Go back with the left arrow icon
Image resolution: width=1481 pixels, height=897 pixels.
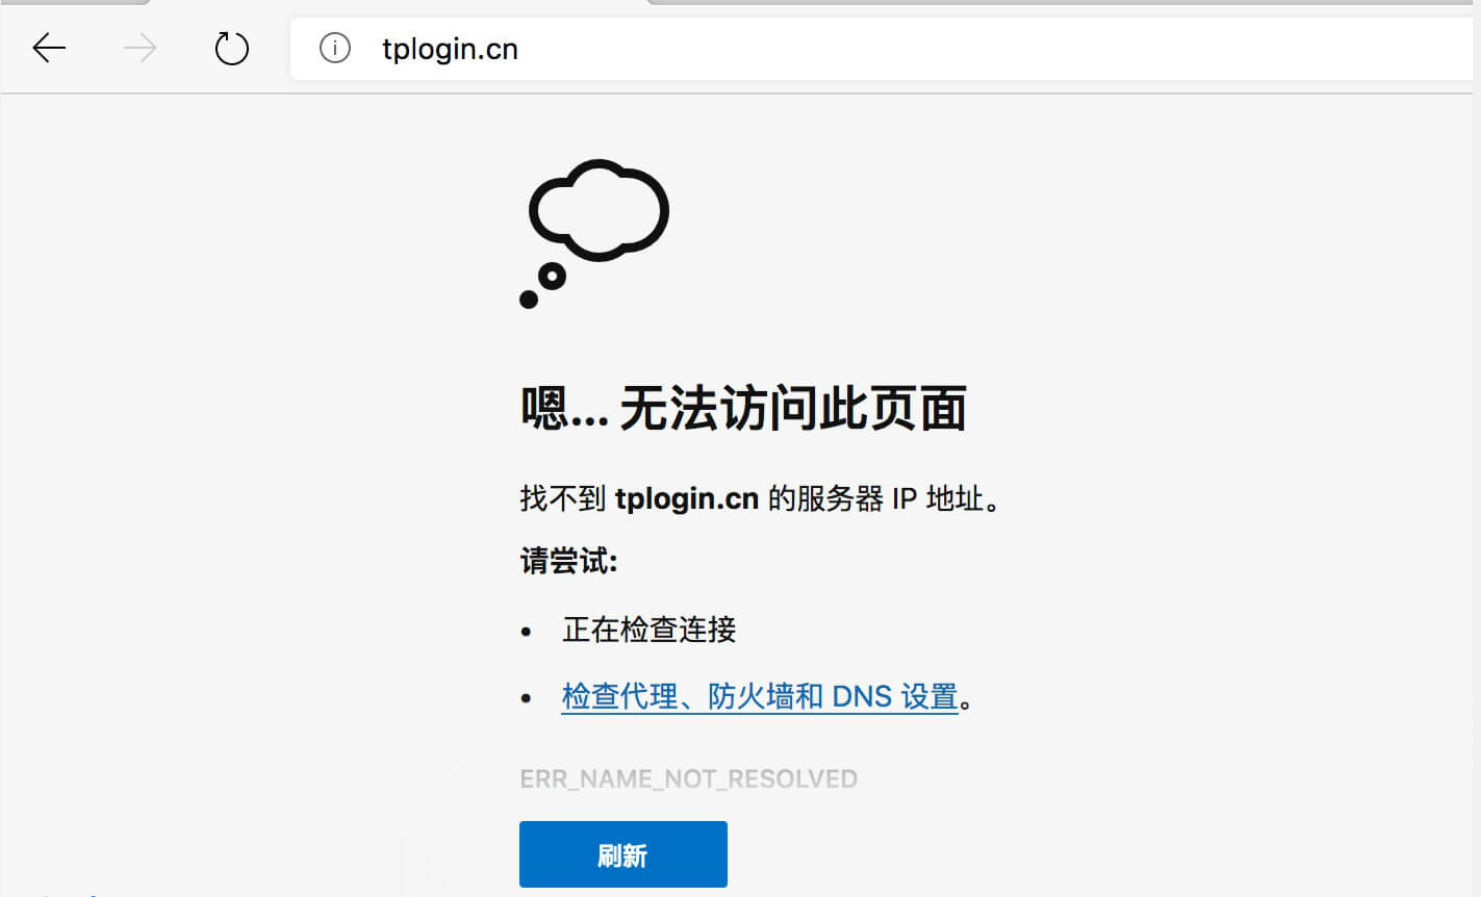[48, 48]
